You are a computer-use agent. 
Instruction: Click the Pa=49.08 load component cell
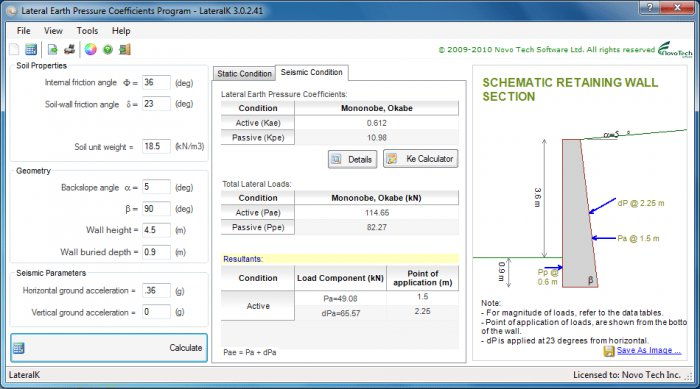coord(340,298)
